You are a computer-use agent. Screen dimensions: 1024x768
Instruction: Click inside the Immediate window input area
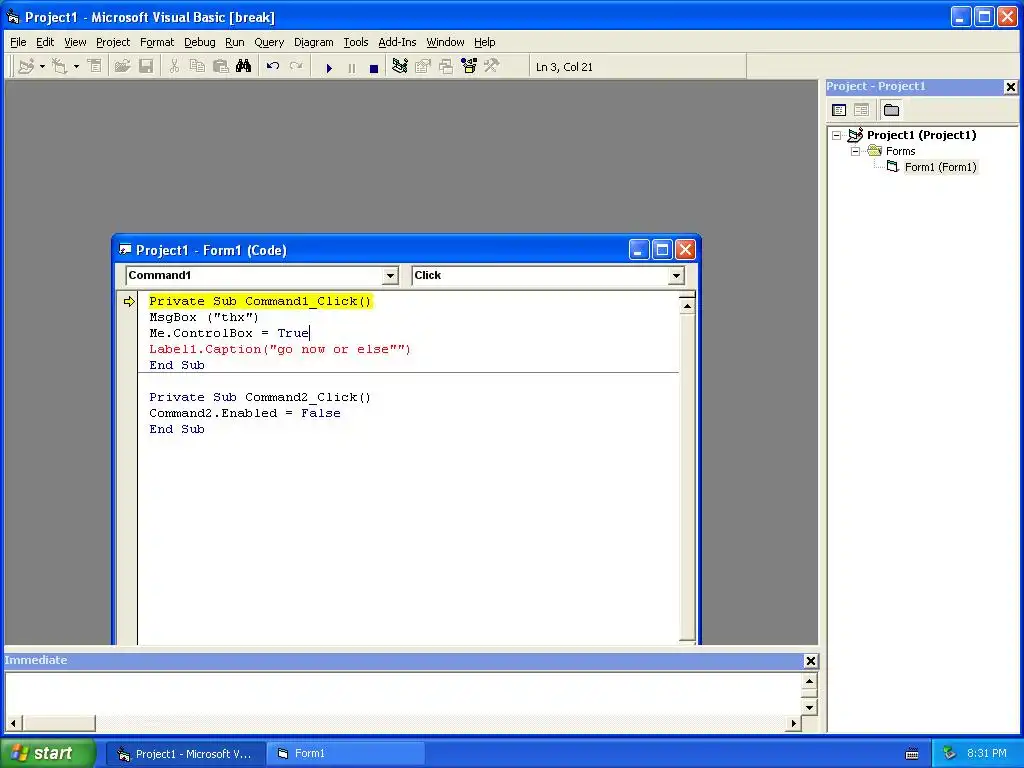pos(403,694)
